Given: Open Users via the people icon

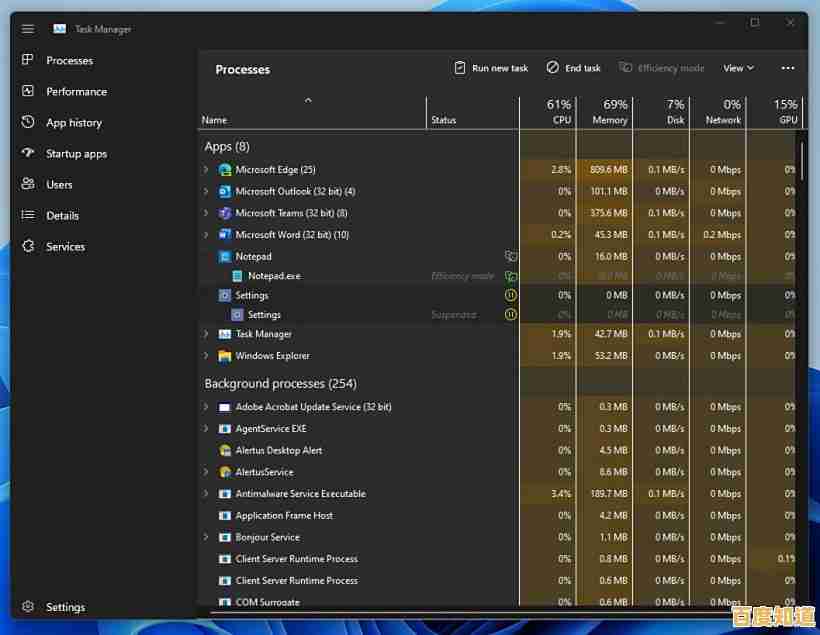Looking at the screenshot, I should (27, 184).
